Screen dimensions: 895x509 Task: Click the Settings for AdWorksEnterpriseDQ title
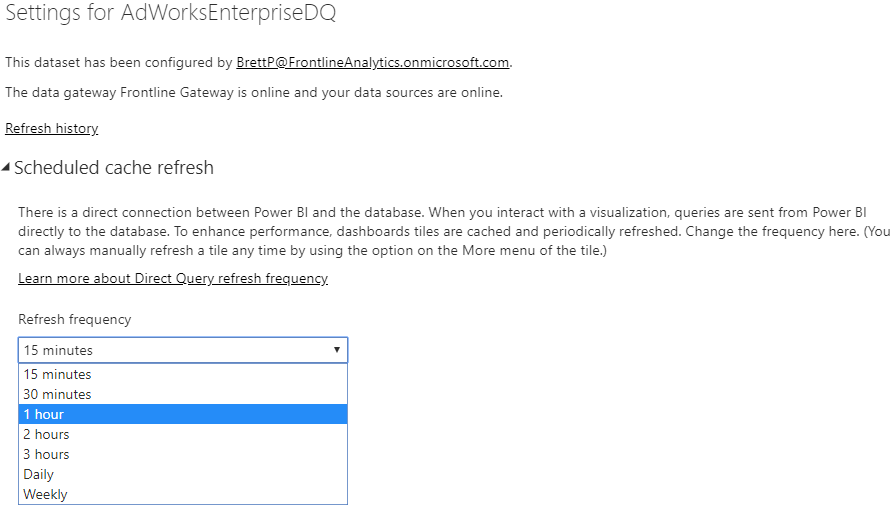(x=171, y=13)
